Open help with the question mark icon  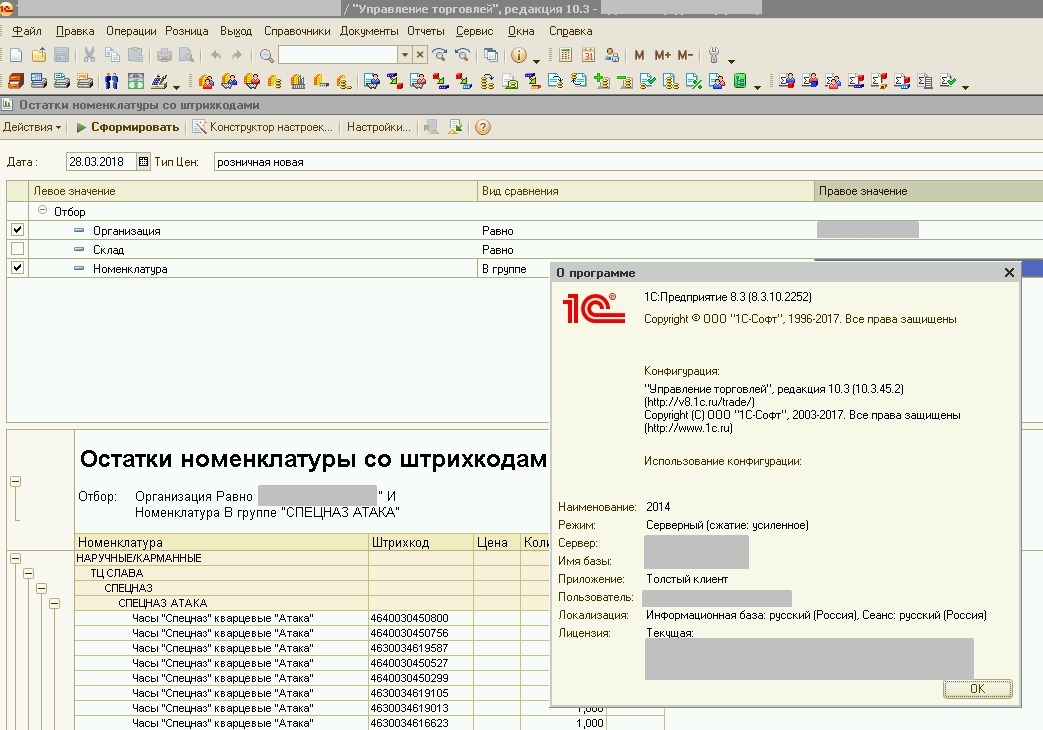pyautogui.click(x=483, y=127)
